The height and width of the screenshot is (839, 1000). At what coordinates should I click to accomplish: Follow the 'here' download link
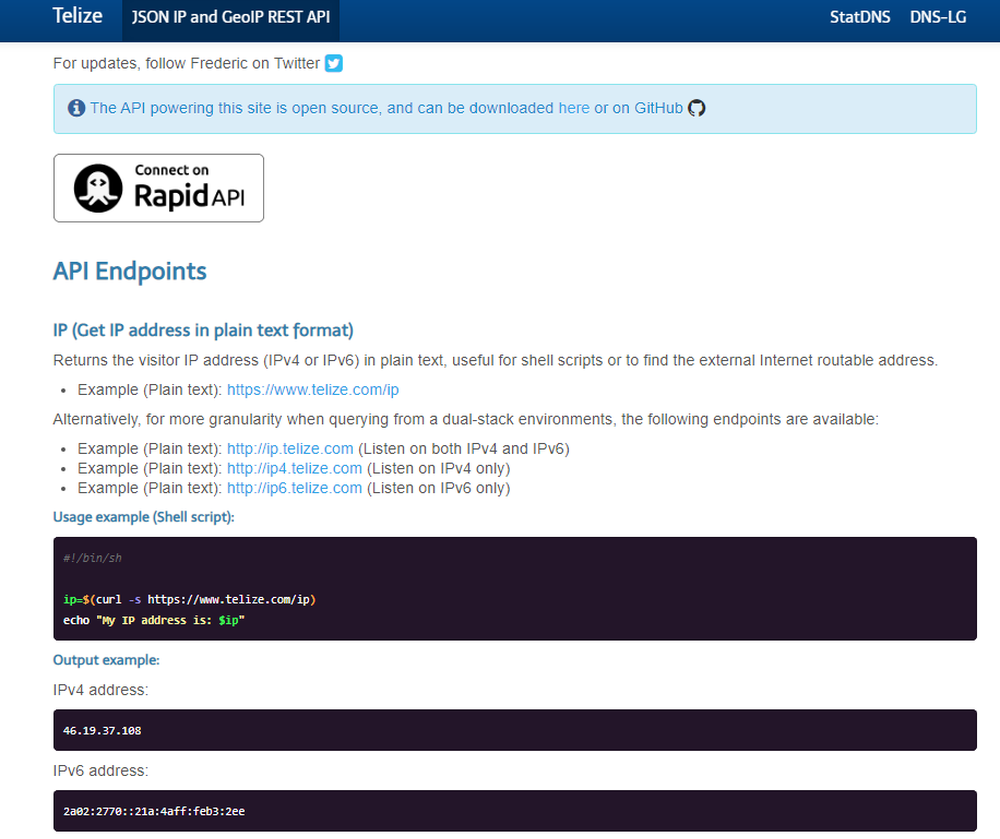click(574, 108)
